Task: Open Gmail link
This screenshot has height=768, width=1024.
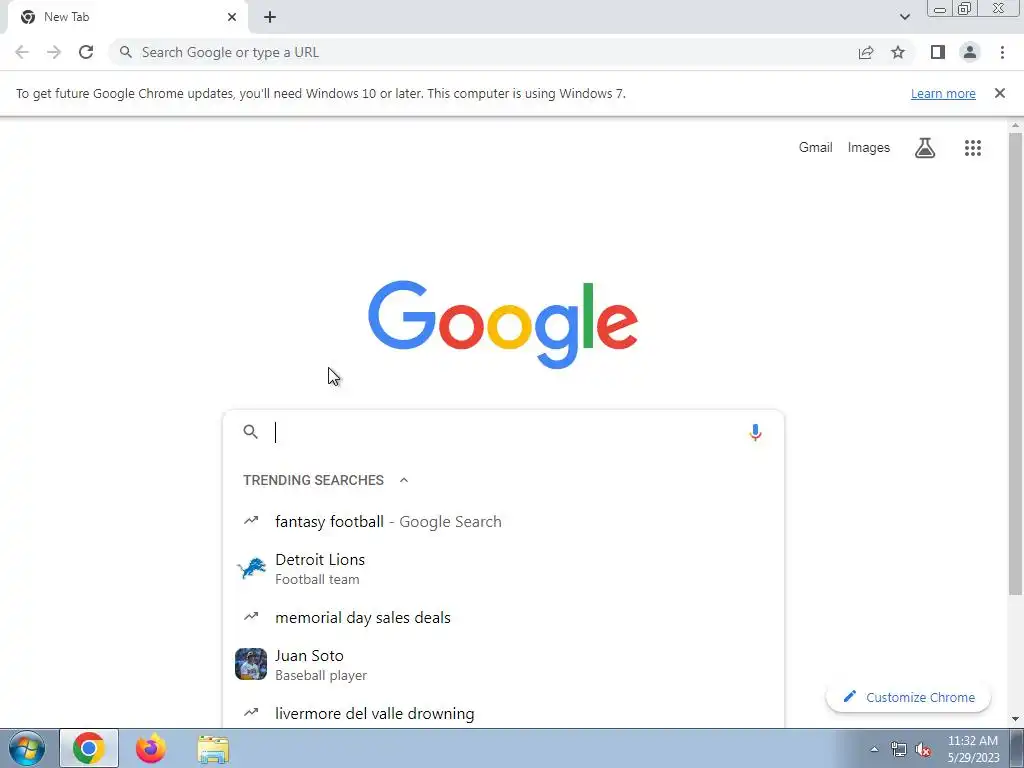Action: pyautogui.click(x=816, y=148)
